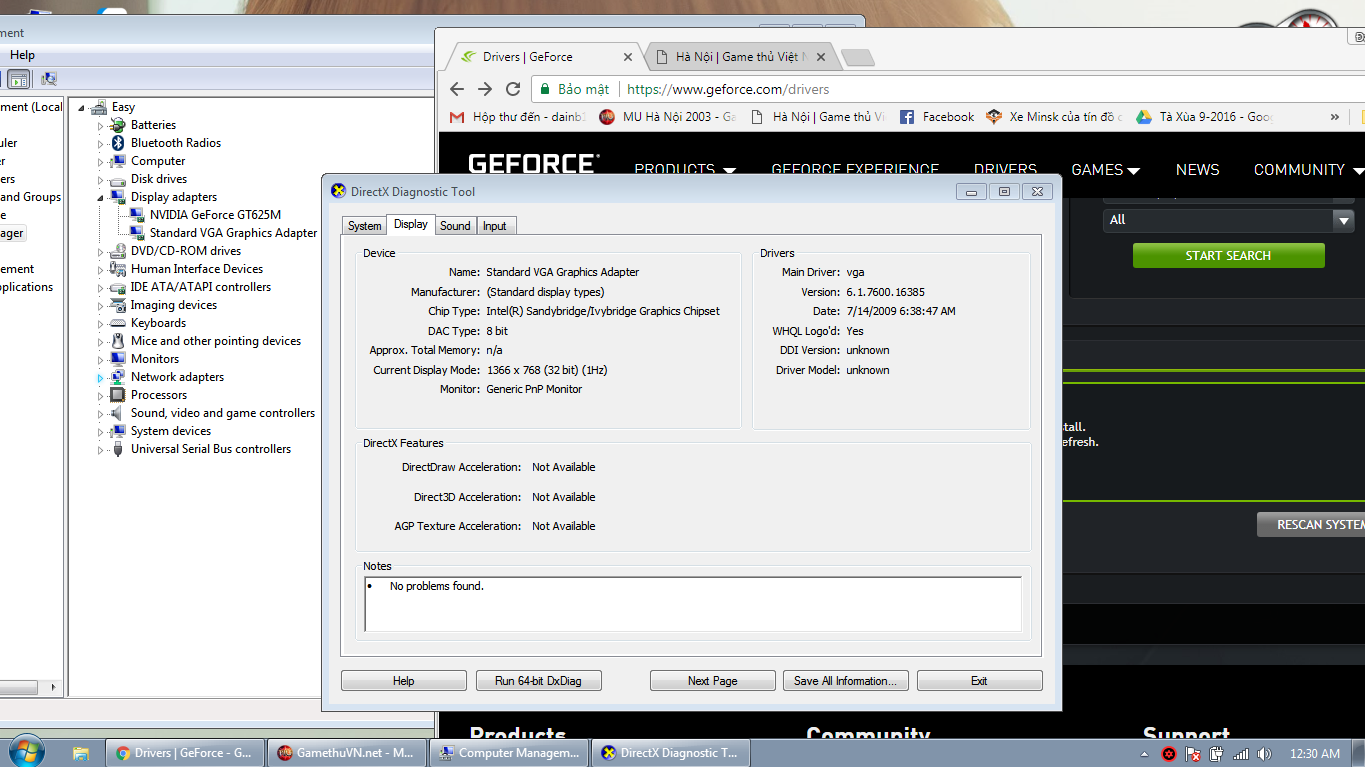Click the scan for hardware changes toolbar icon
The height and width of the screenshot is (767, 1365).
click(x=48, y=79)
